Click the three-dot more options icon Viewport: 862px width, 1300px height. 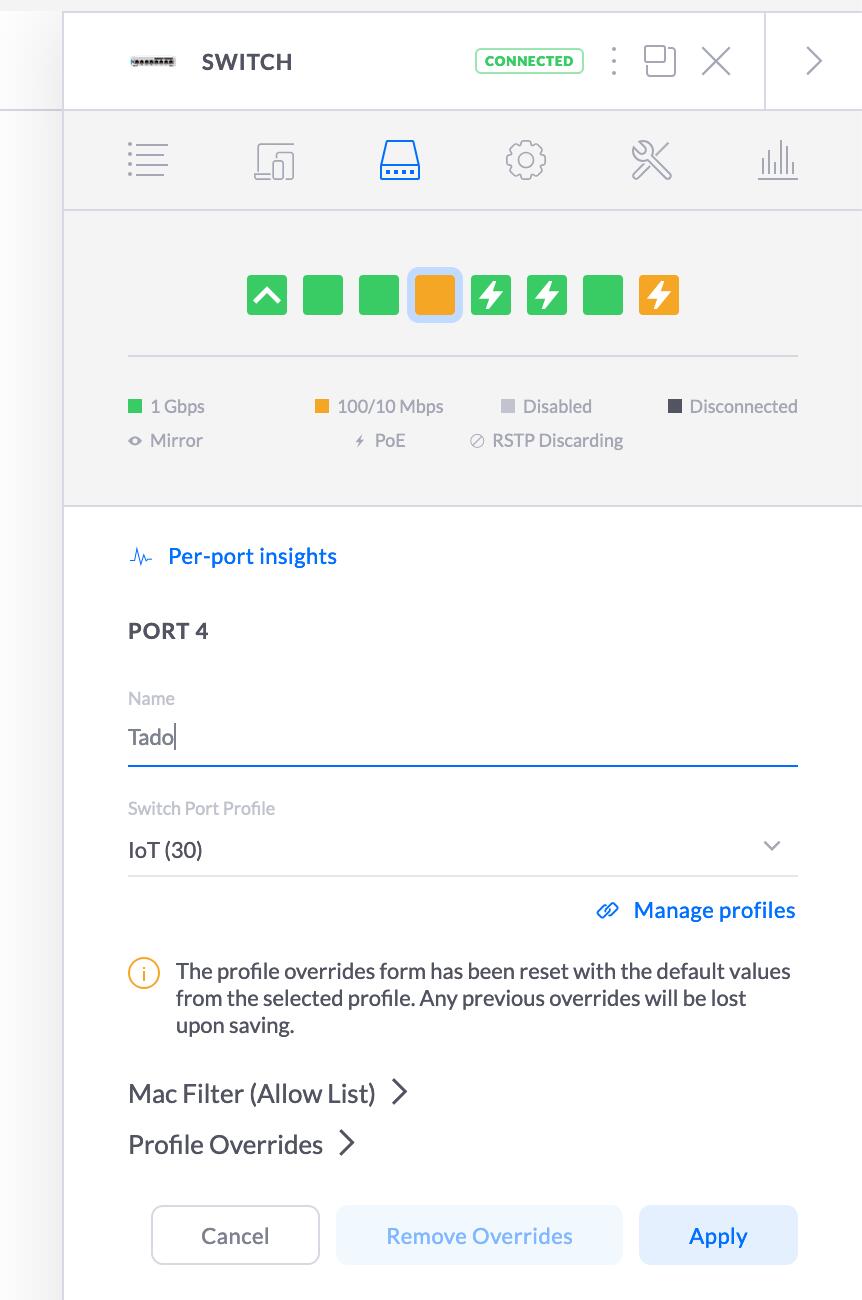tap(614, 62)
